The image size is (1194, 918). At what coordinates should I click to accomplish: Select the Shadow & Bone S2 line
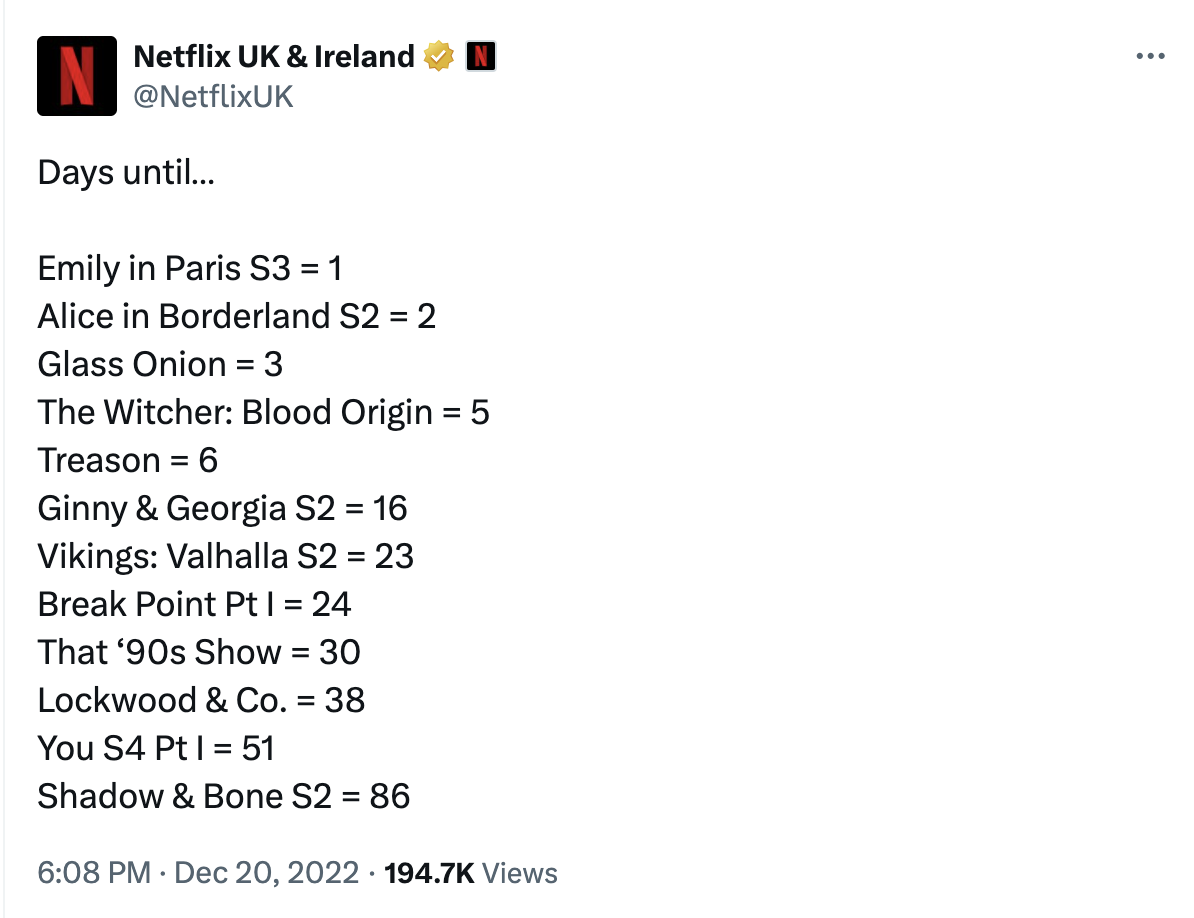(224, 797)
